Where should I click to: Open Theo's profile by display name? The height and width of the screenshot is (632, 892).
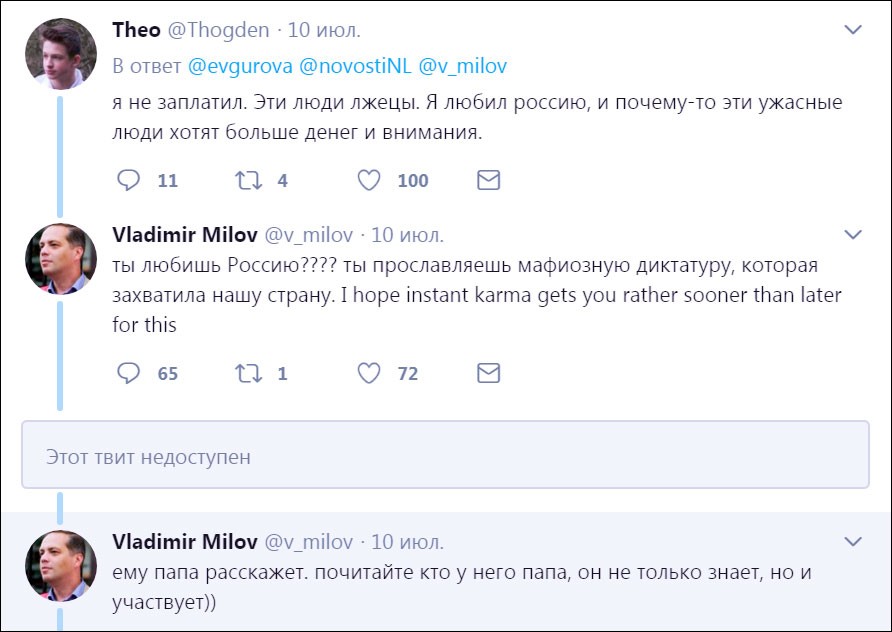(x=137, y=30)
